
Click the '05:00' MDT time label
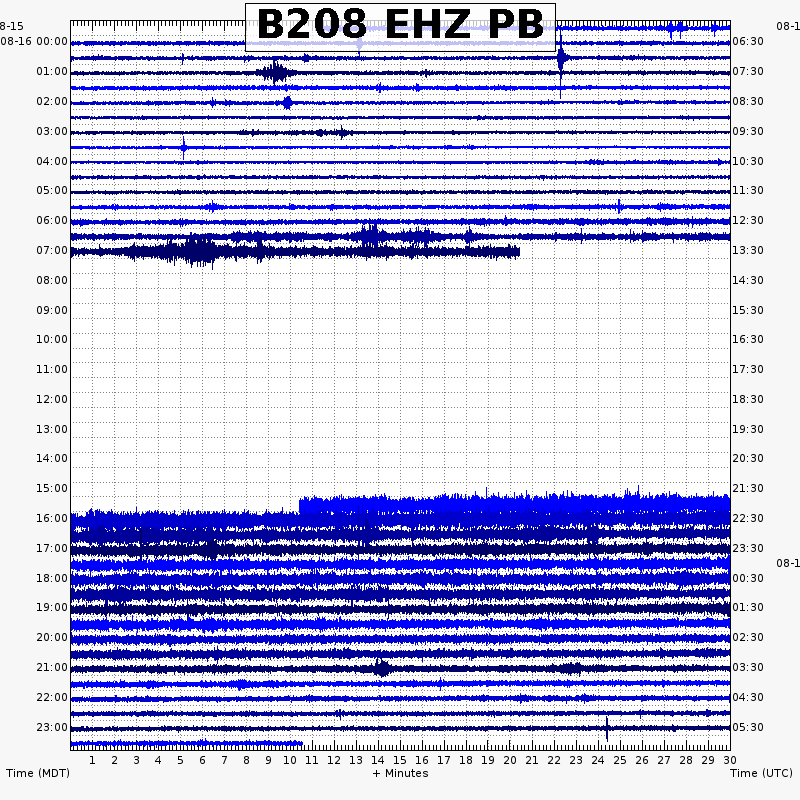(52, 191)
